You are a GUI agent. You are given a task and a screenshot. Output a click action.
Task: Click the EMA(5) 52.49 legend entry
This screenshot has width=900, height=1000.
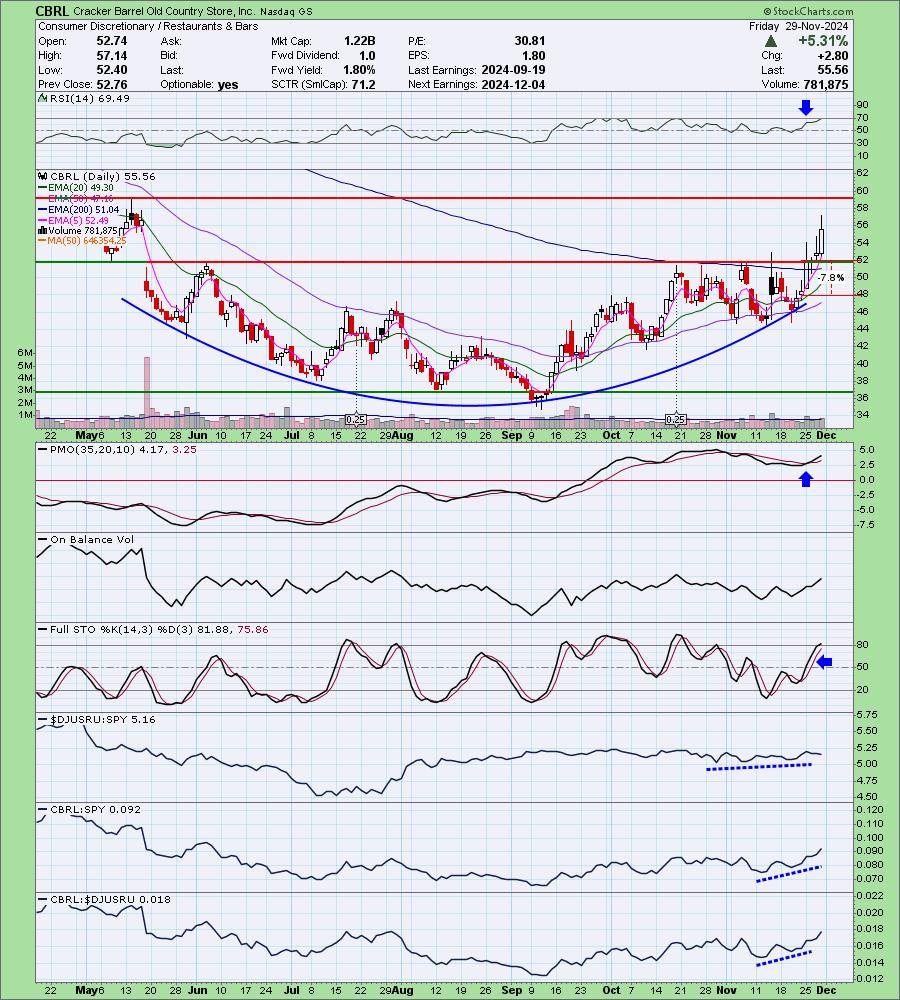(73, 220)
